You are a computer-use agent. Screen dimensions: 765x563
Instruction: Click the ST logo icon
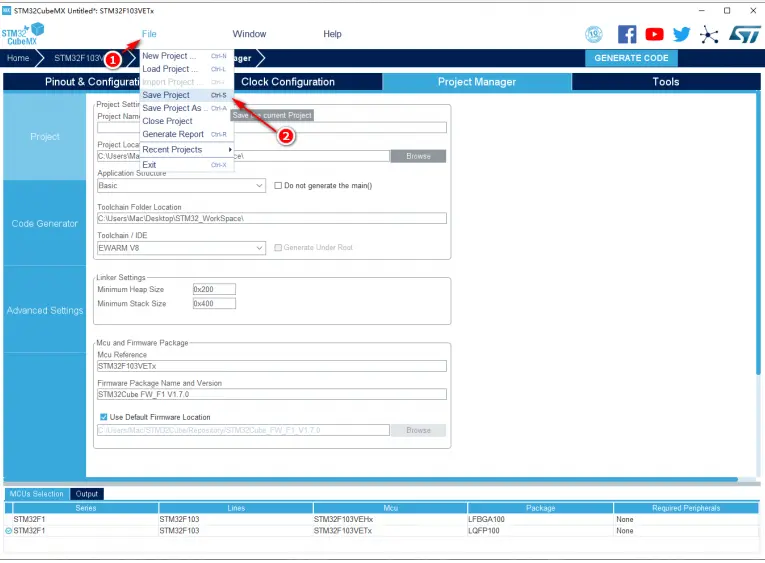pos(745,34)
